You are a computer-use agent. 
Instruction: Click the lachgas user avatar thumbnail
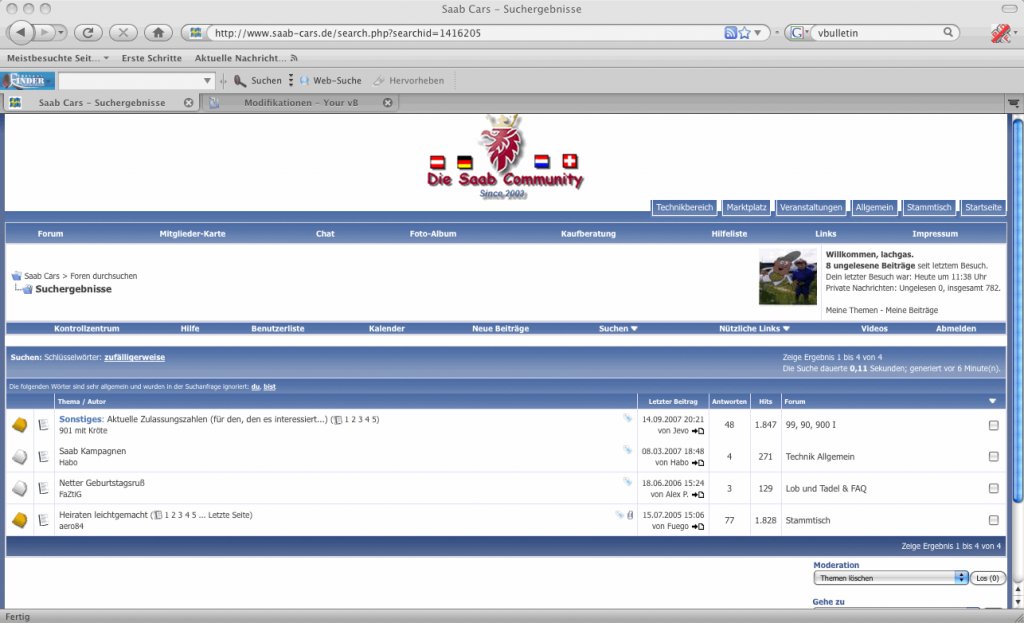[x=788, y=276]
